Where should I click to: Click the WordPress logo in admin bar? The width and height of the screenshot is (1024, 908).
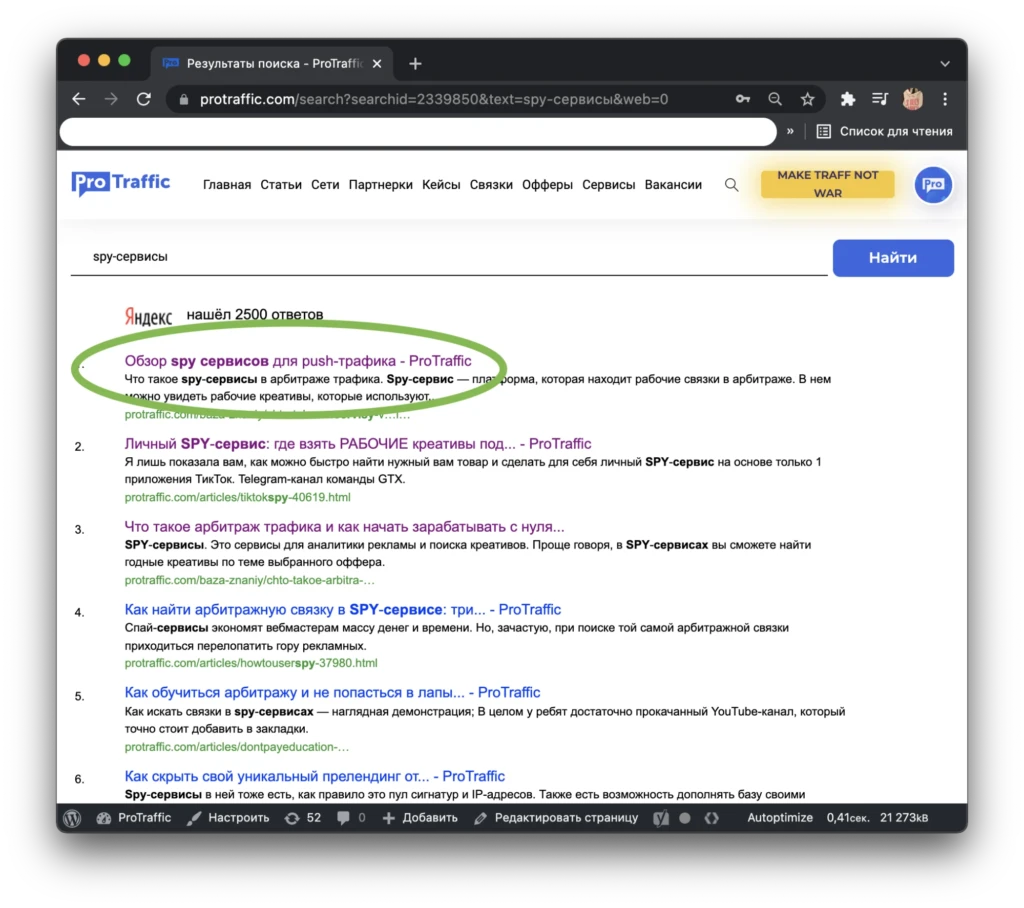point(72,818)
